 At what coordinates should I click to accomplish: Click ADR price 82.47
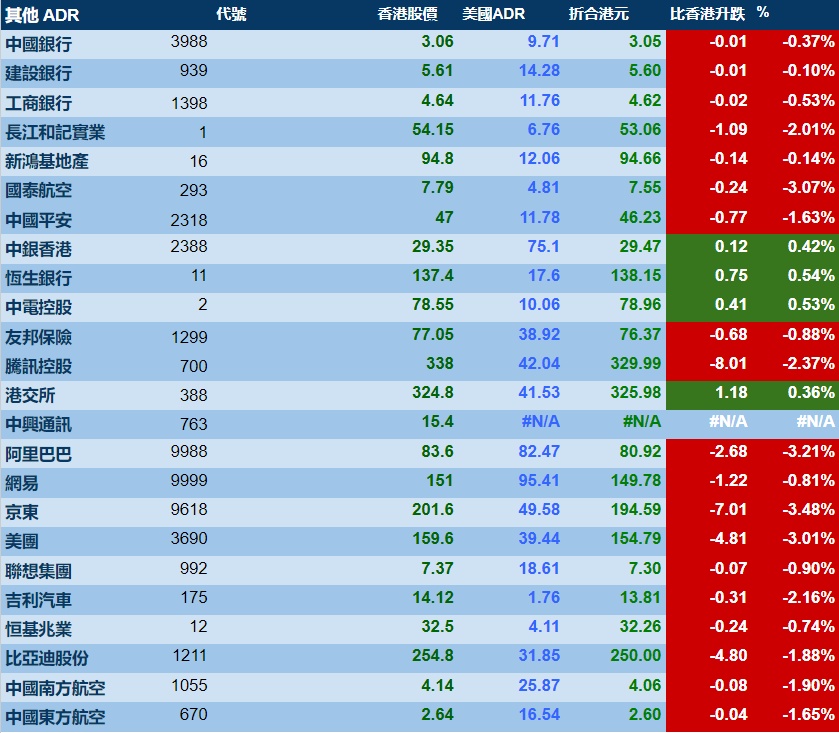point(539,451)
